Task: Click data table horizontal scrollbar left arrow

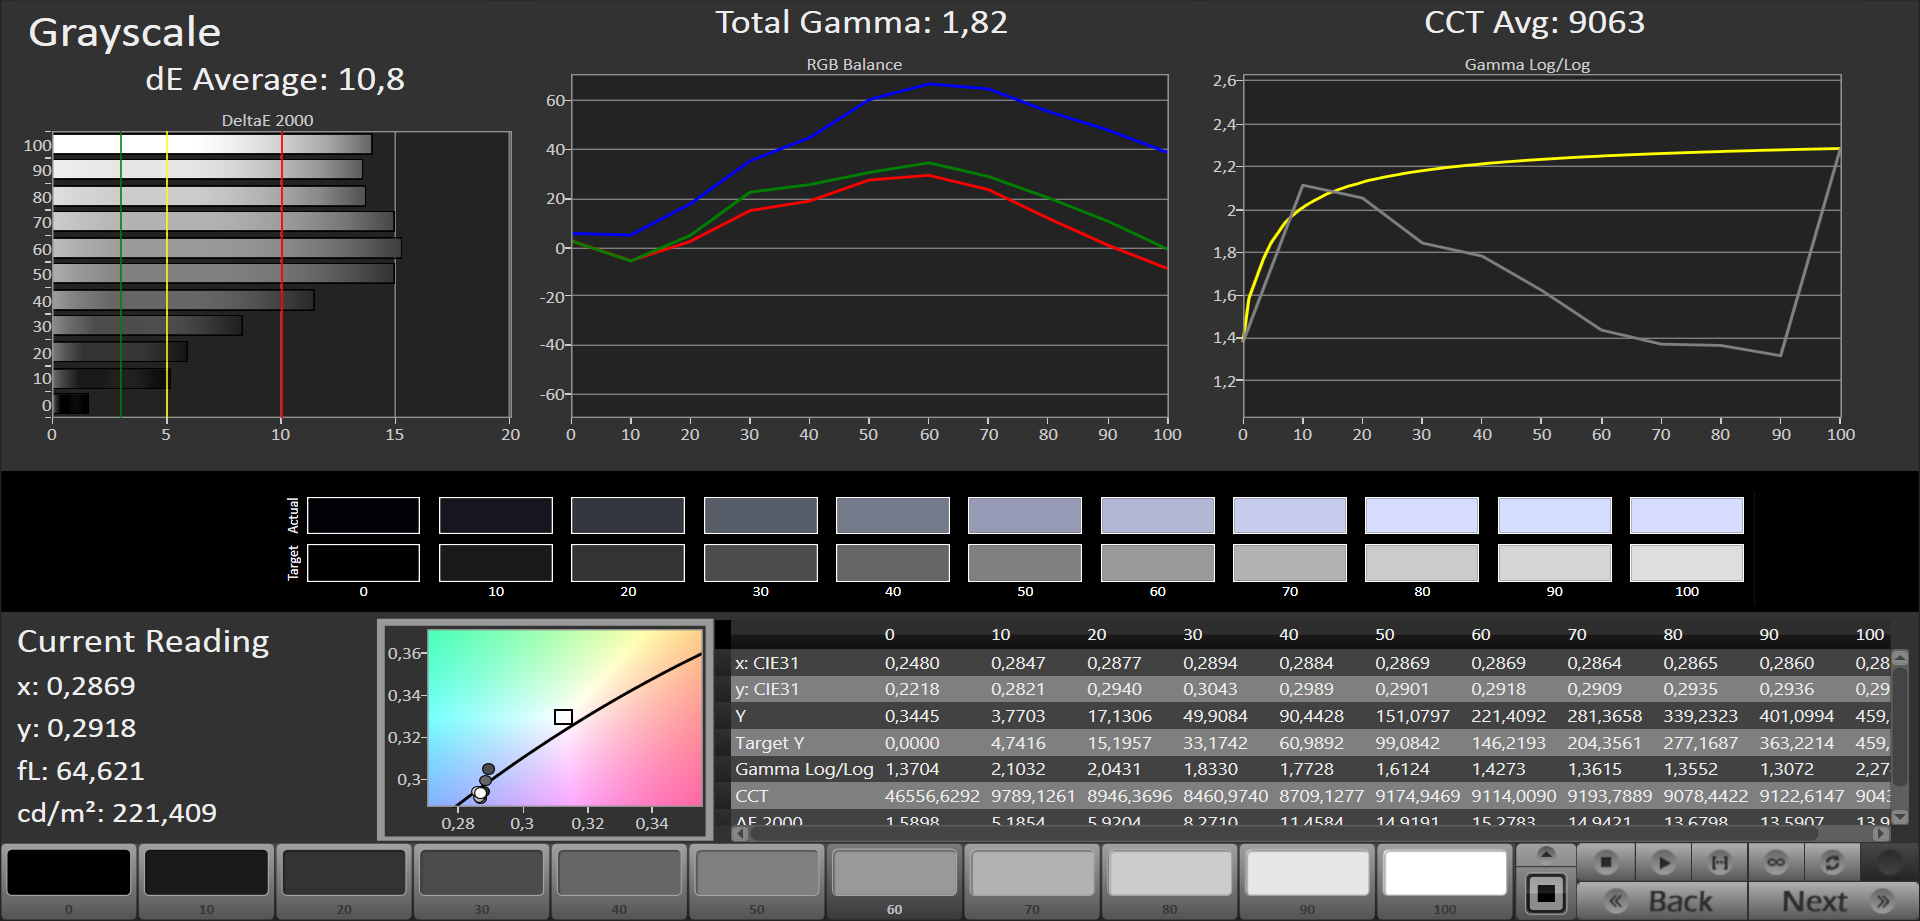Action: coord(740,833)
